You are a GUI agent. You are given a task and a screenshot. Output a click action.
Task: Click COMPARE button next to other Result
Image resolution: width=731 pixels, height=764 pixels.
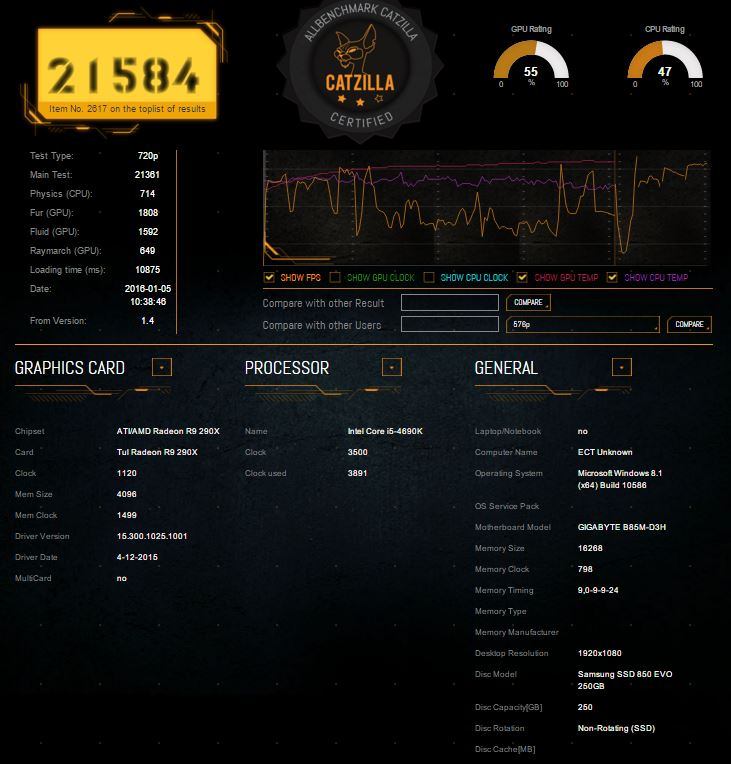click(529, 303)
